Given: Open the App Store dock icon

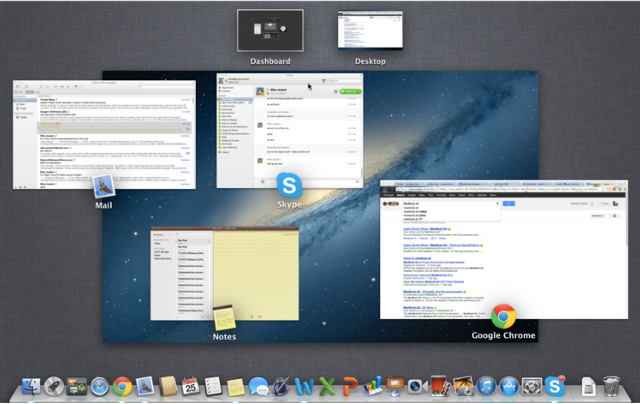Looking at the screenshot, I should 509,386.
